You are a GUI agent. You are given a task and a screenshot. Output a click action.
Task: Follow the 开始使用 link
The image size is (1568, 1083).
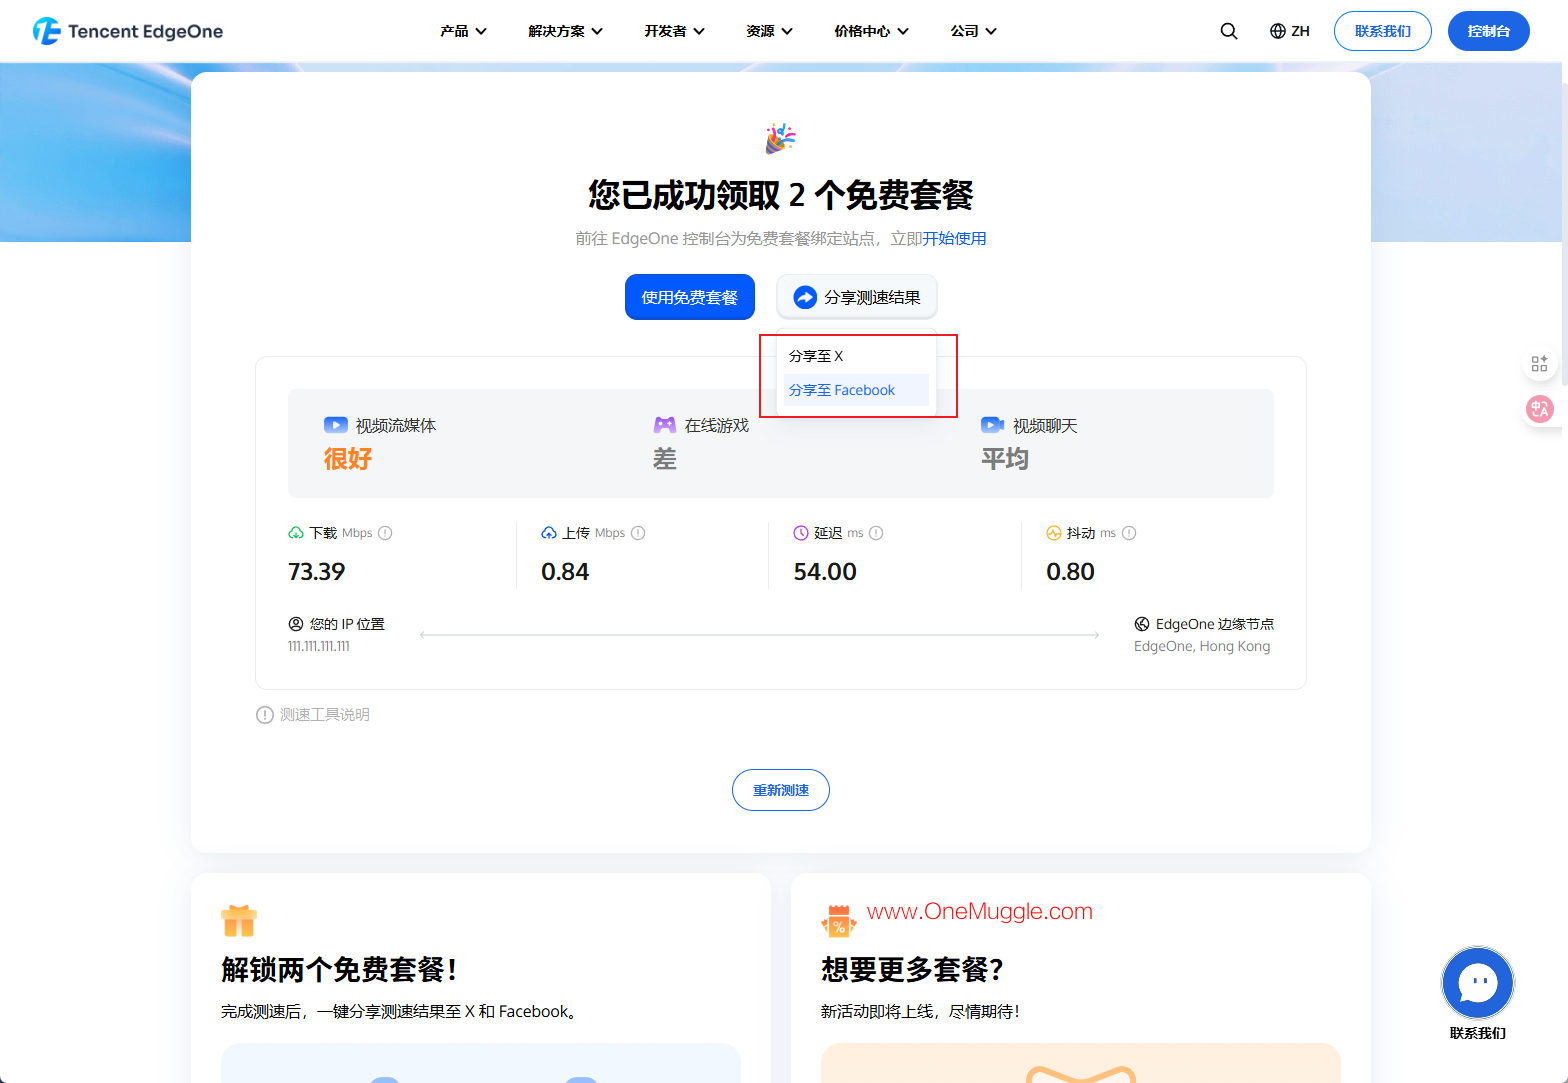pyautogui.click(x=954, y=238)
